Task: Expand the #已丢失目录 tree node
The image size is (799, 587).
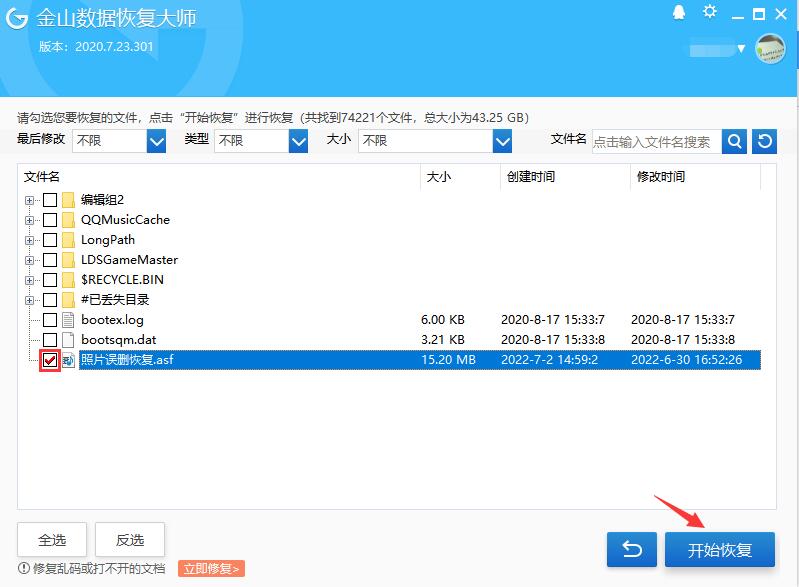Action: [29, 300]
